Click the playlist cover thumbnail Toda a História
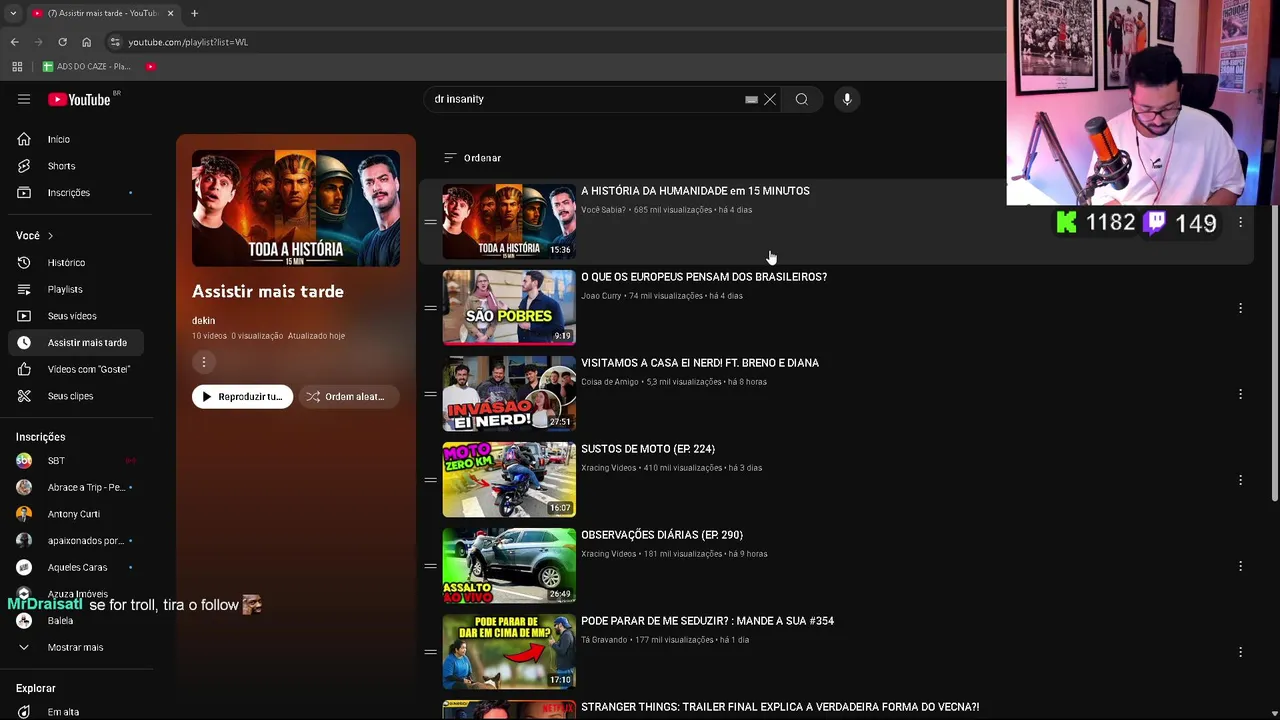The height and width of the screenshot is (720, 1280). 296,208
